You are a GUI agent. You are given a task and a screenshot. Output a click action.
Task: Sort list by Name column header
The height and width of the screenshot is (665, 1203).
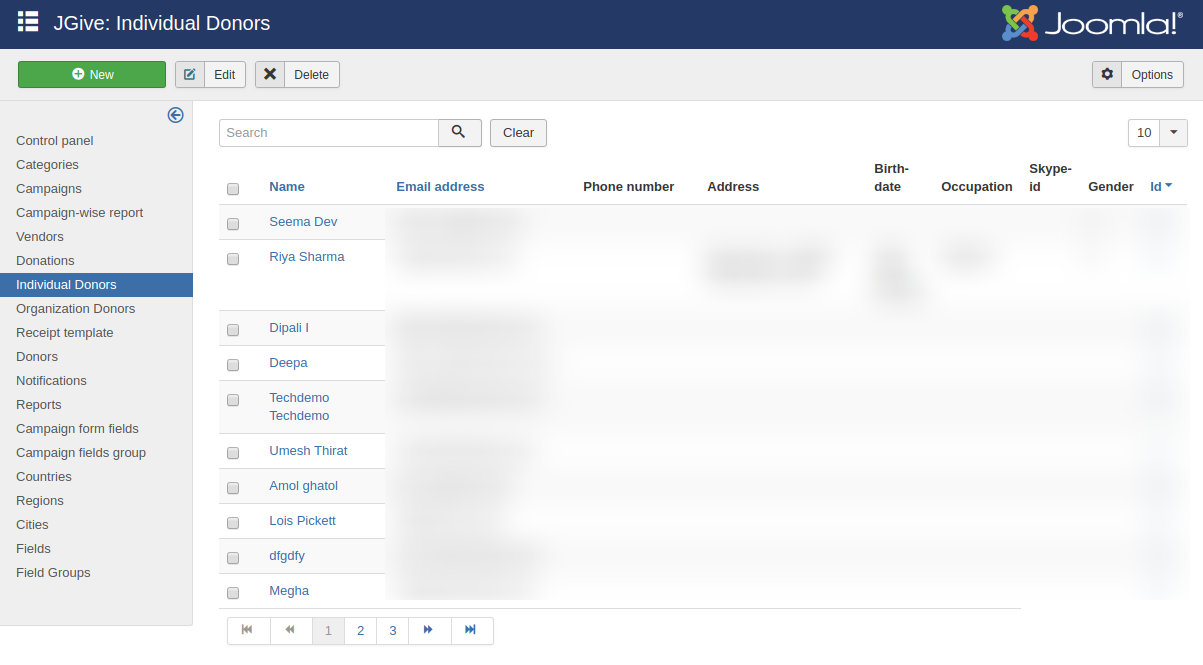(287, 187)
